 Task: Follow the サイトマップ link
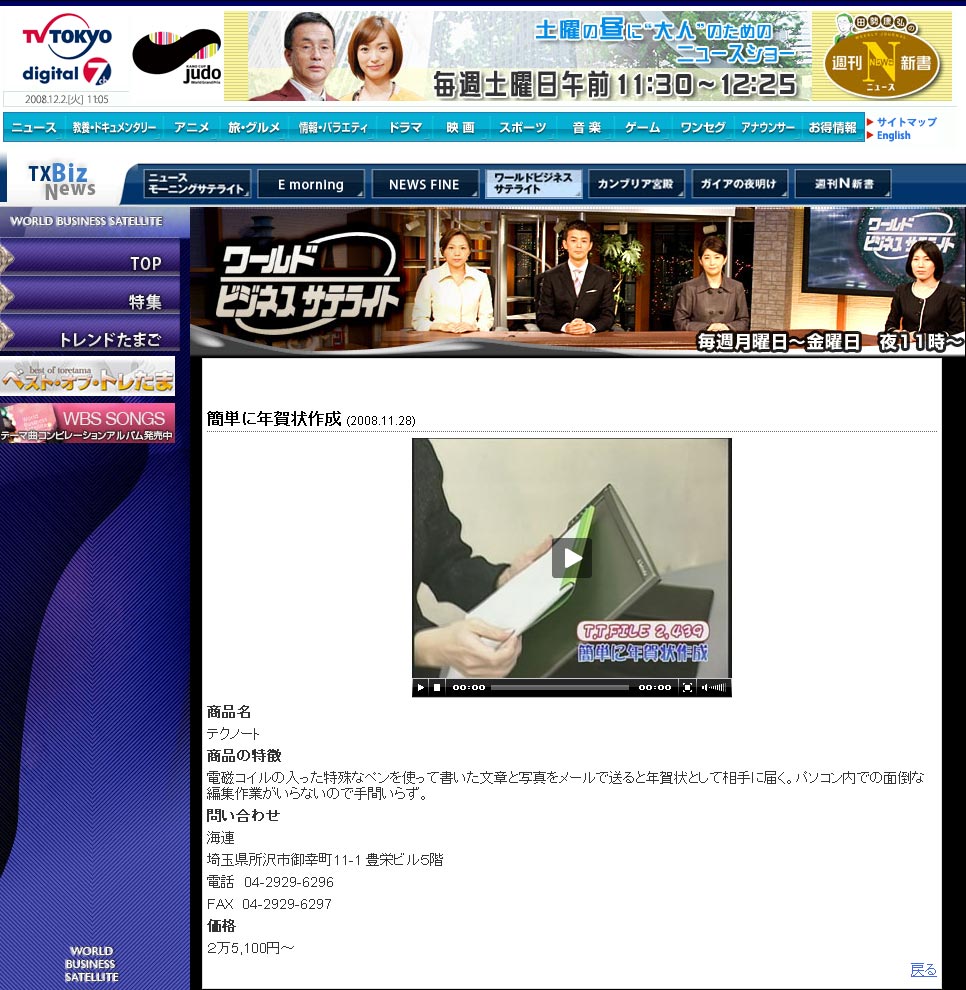(x=907, y=122)
